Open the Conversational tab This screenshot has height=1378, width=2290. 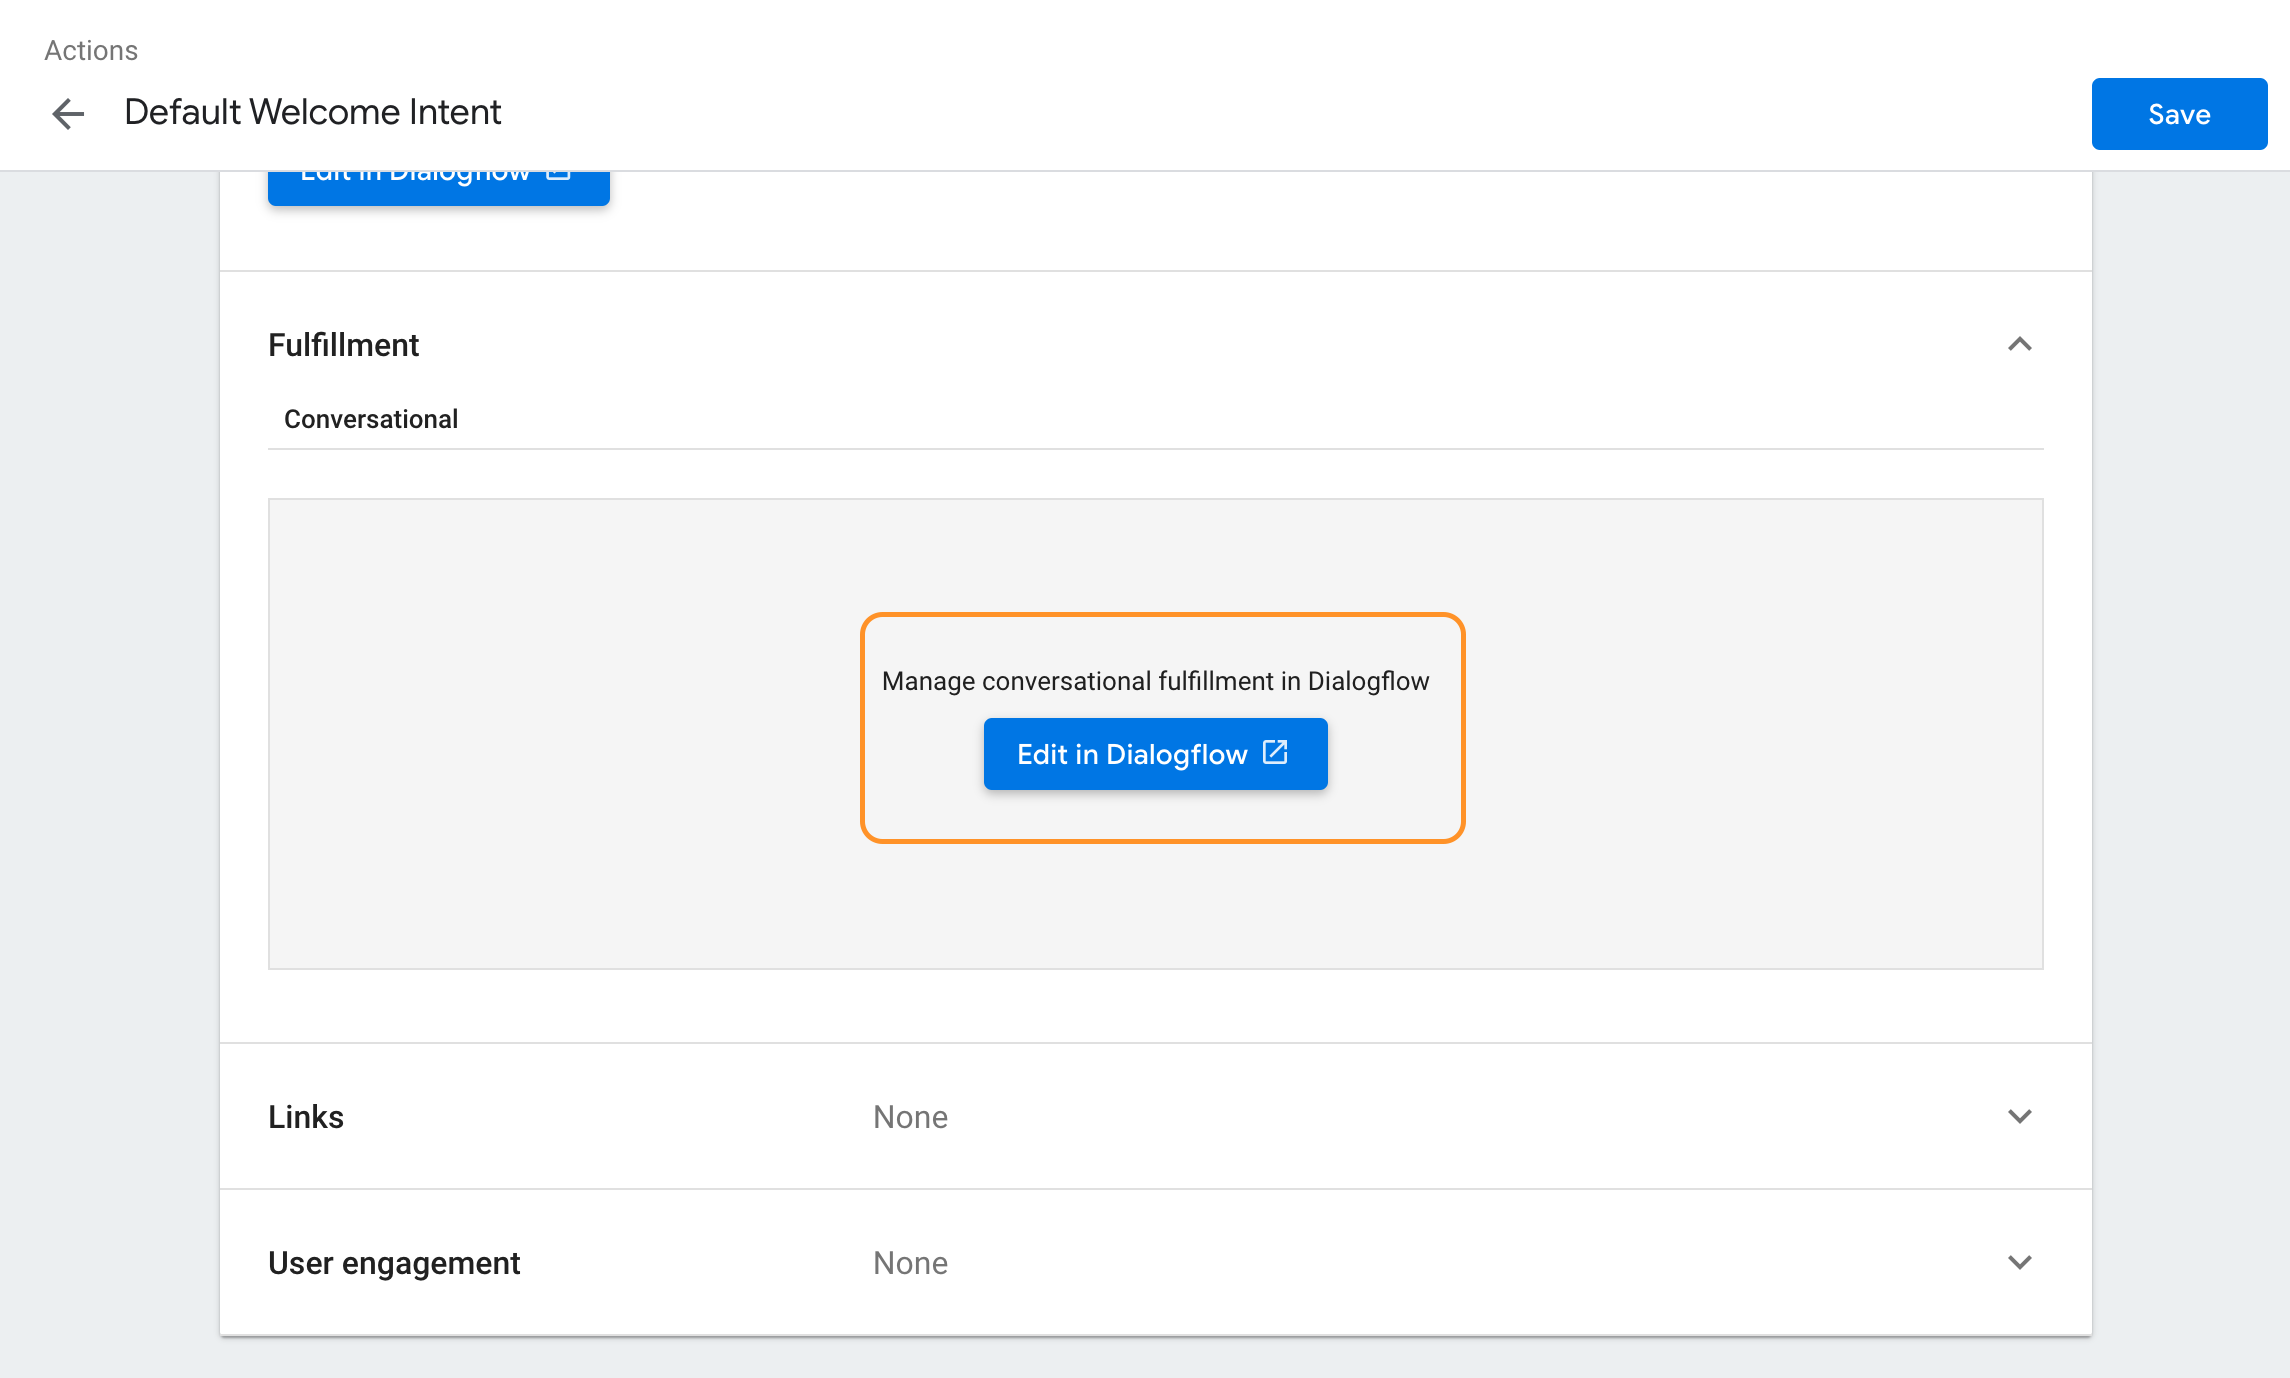point(370,419)
